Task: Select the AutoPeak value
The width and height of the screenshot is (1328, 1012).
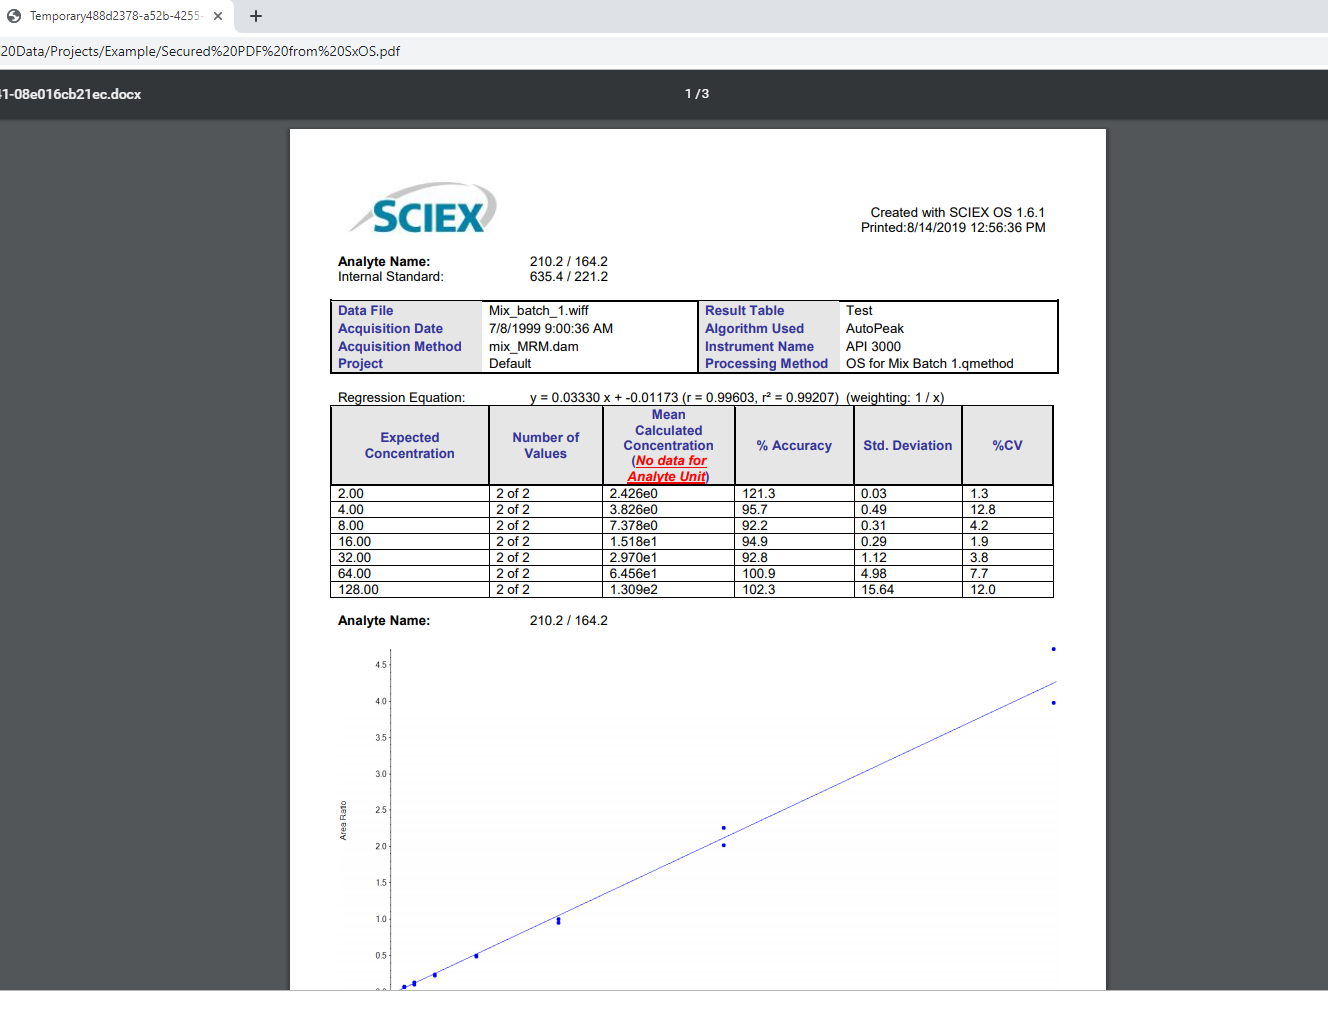Action: (875, 328)
